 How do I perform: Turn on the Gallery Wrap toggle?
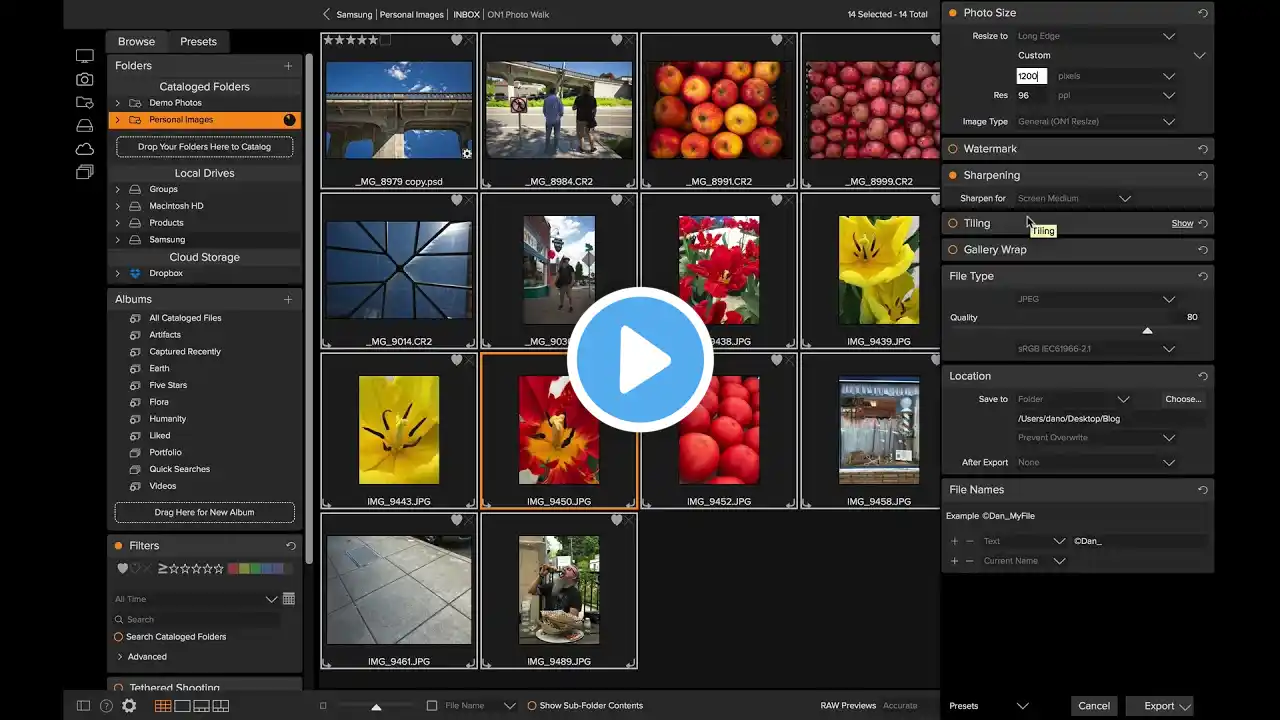click(x=953, y=250)
